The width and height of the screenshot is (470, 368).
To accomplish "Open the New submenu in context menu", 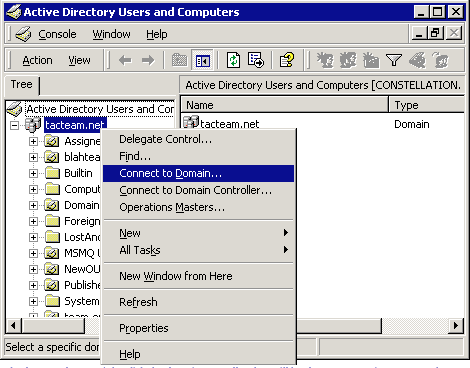I will pyautogui.click(x=198, y=233).
